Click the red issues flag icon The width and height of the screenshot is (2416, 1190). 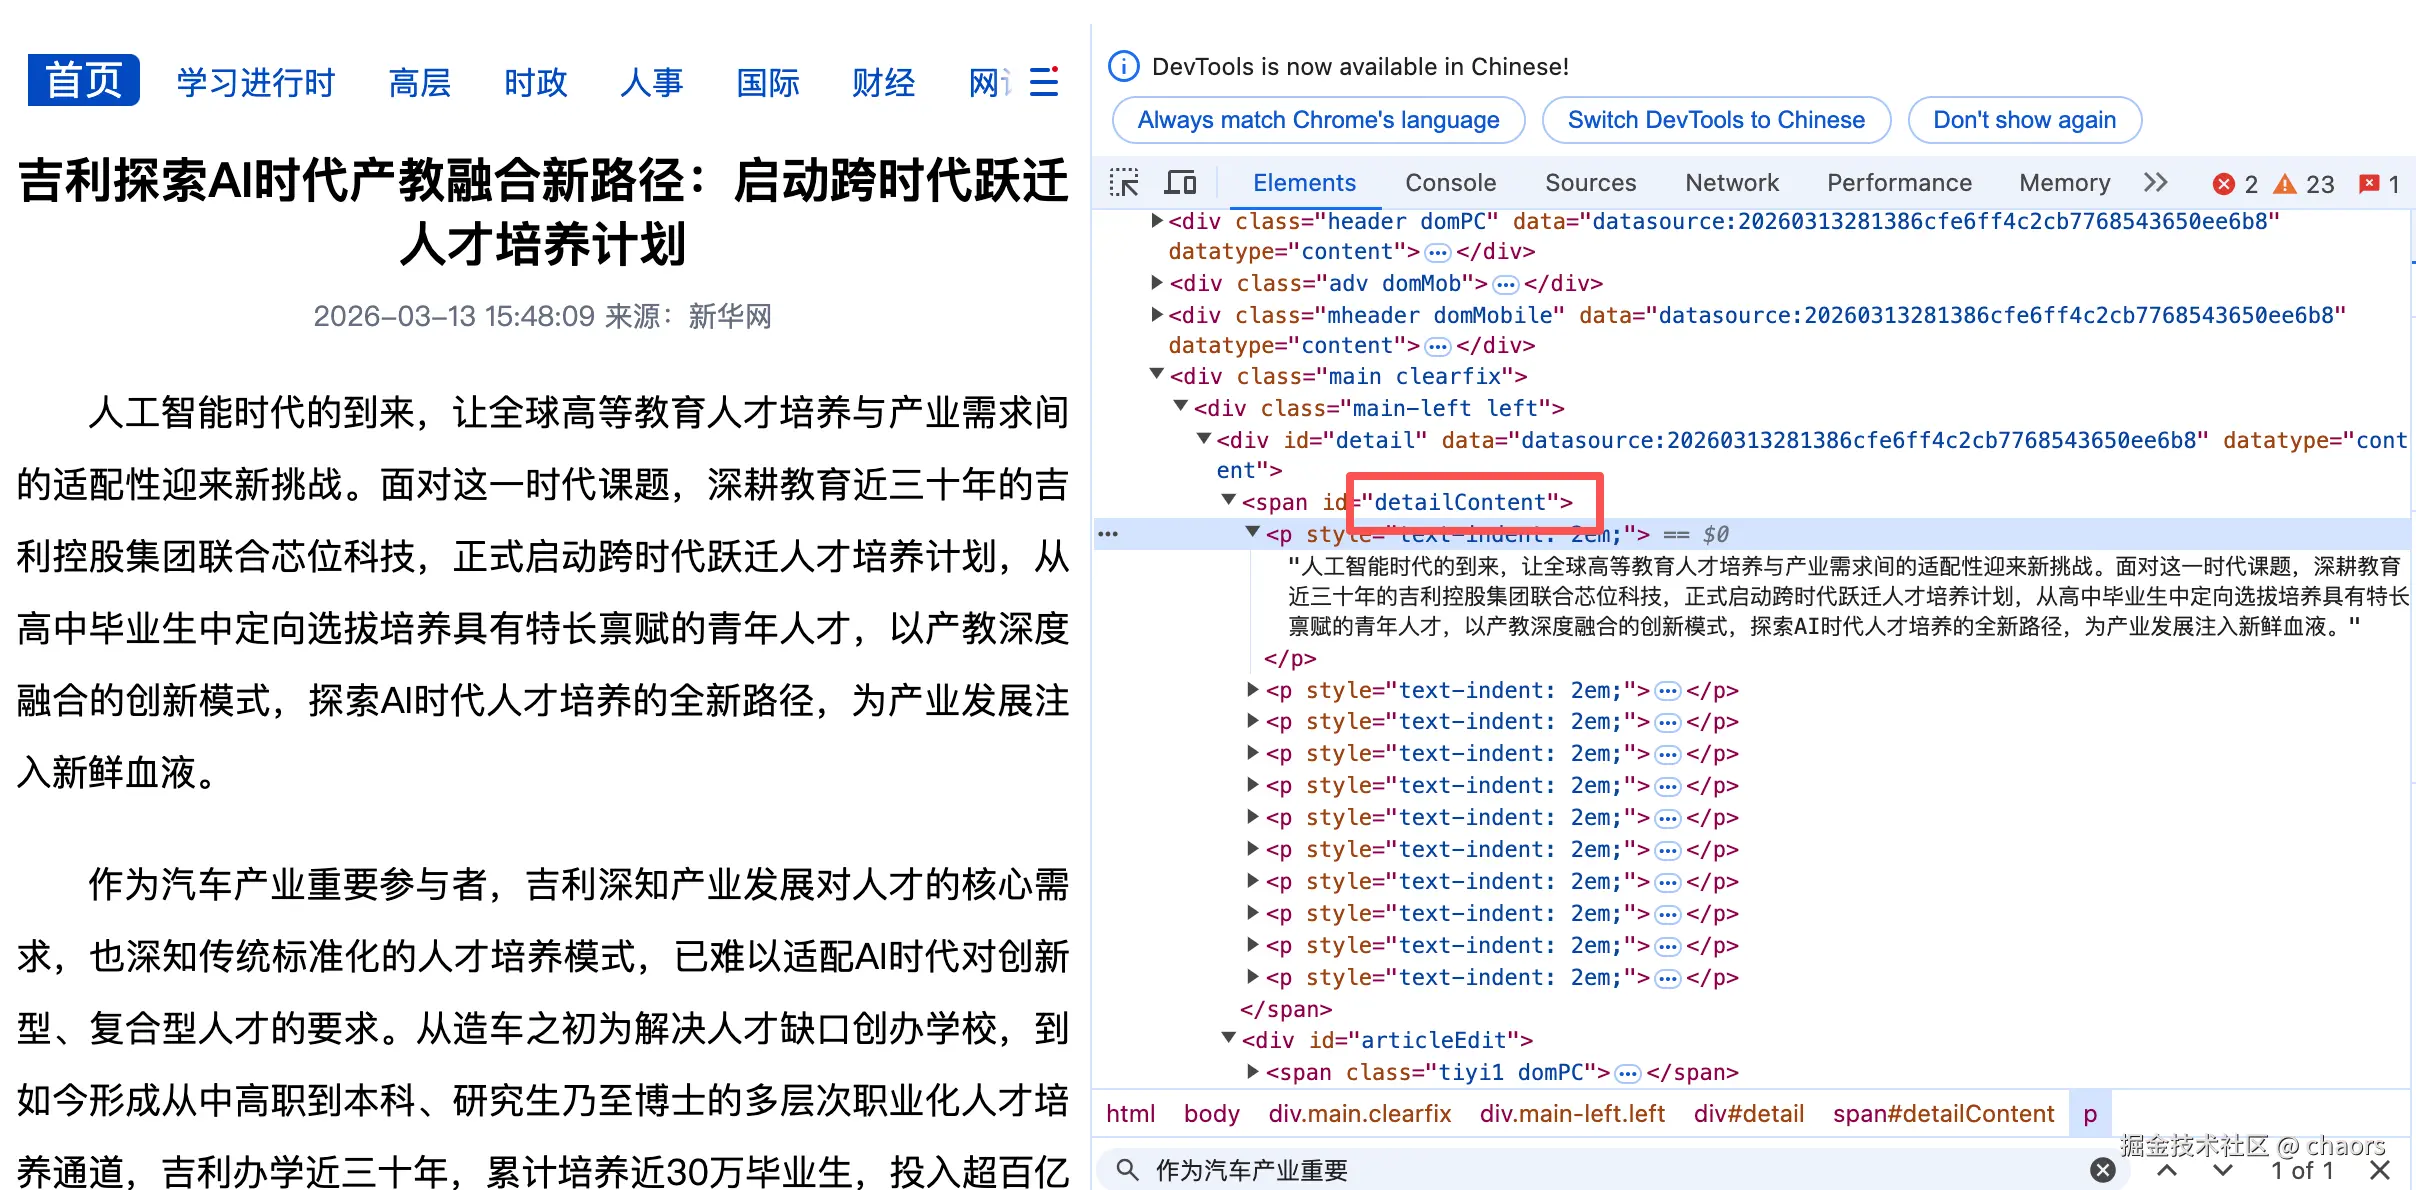click(2369, 184)
